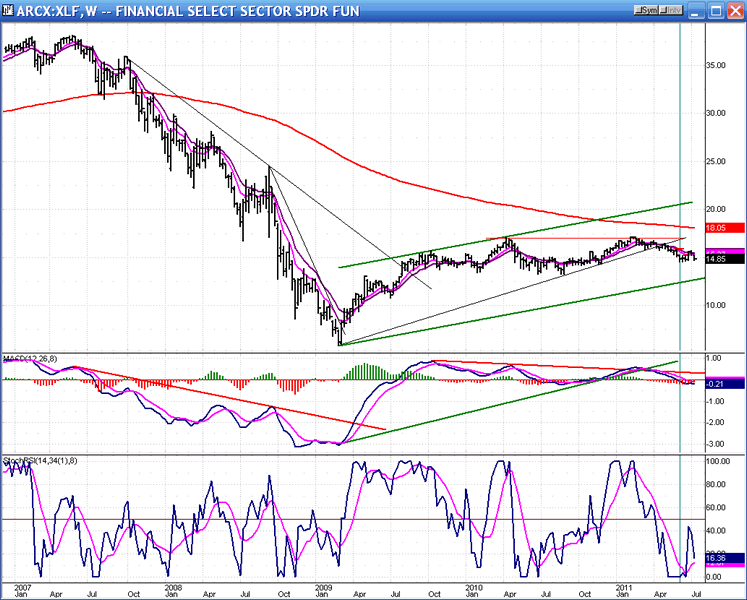
Task: Click the 35.00 level on price axis
Action: click(717, 65)
